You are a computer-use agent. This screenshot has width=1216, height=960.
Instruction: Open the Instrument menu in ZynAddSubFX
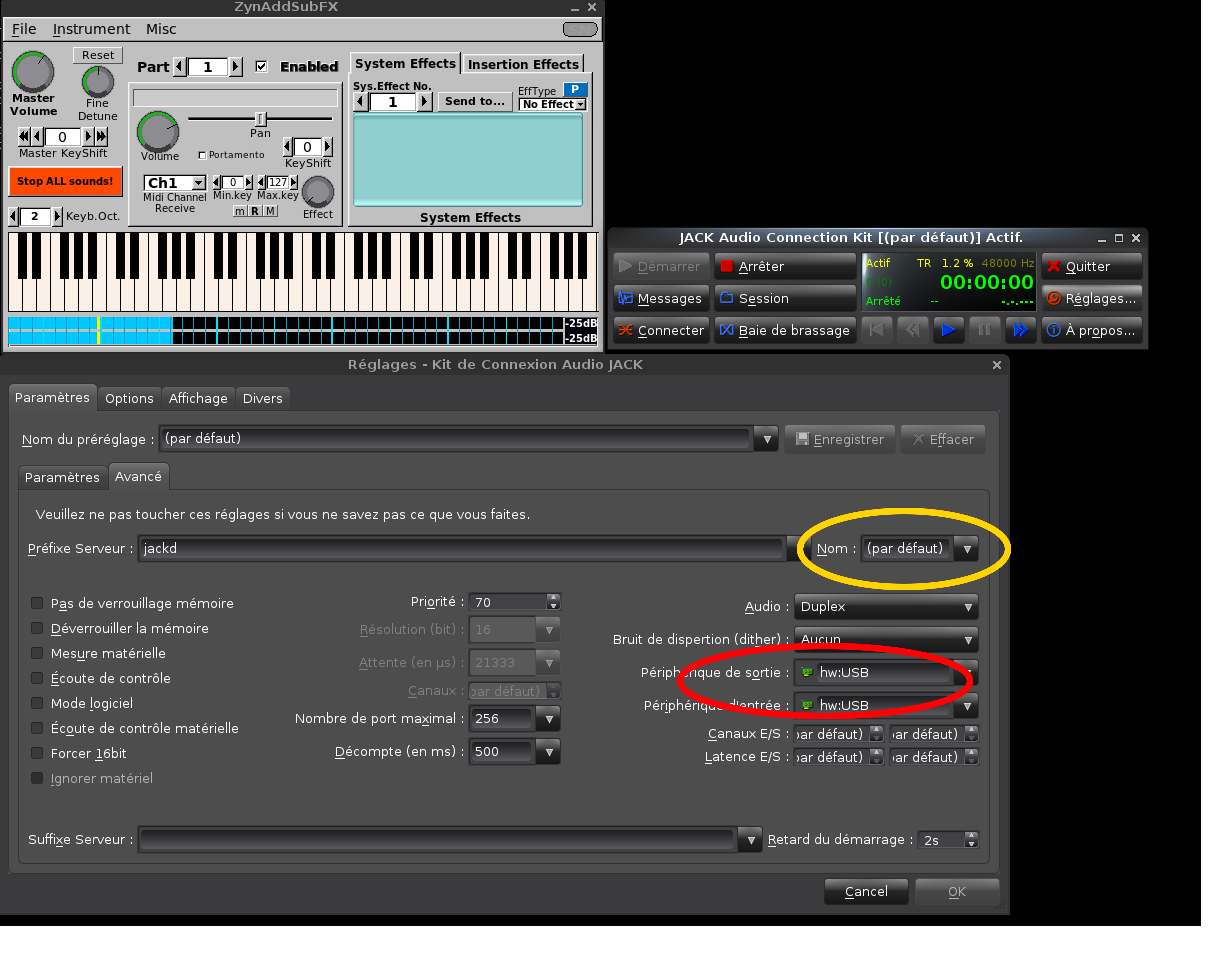(x=91, y=29)
